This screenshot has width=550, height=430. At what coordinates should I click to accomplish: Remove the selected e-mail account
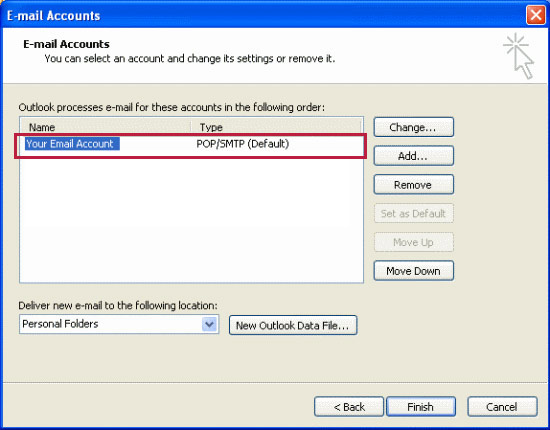pyautogui.click(x=414, y=185)
